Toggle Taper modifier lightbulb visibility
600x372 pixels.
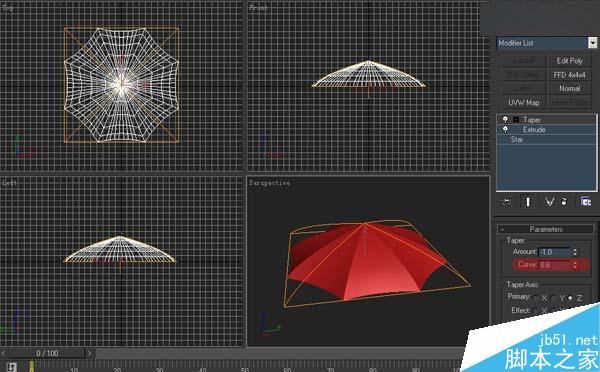coord(505,119)
